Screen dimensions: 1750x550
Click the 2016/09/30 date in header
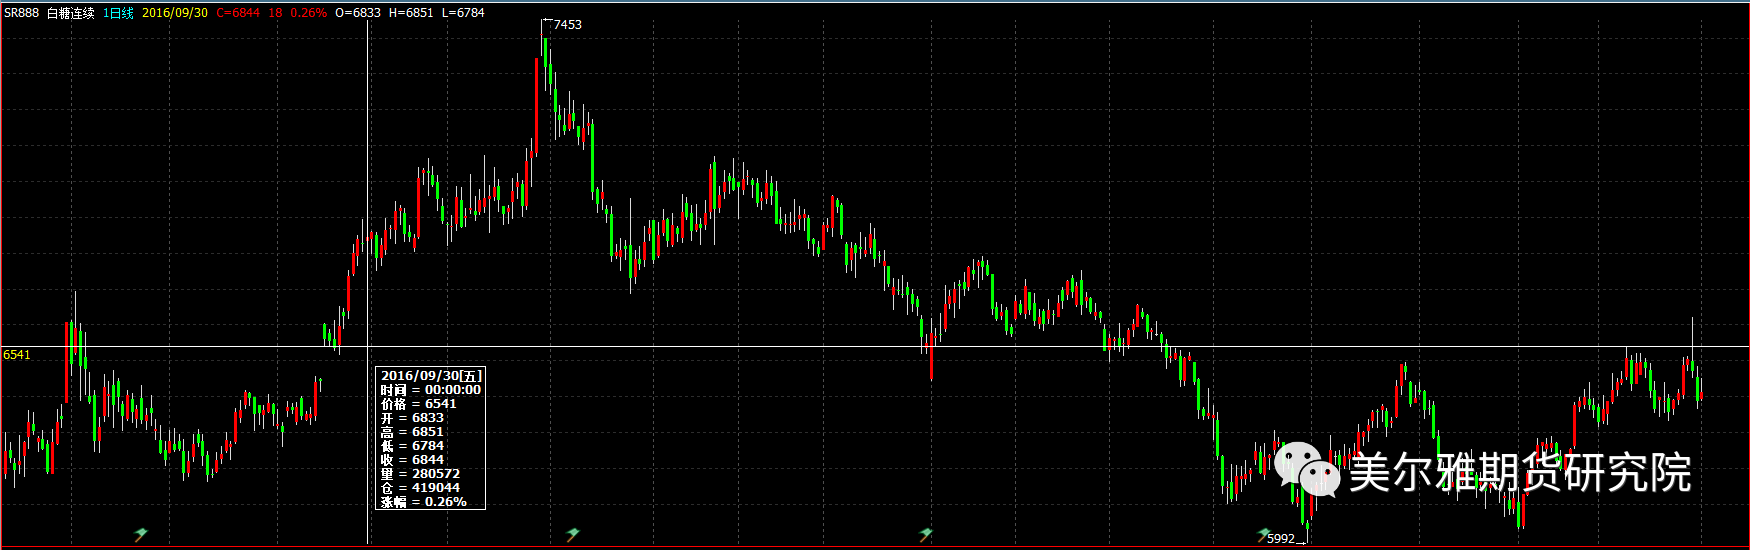click(x=175, y=13)
